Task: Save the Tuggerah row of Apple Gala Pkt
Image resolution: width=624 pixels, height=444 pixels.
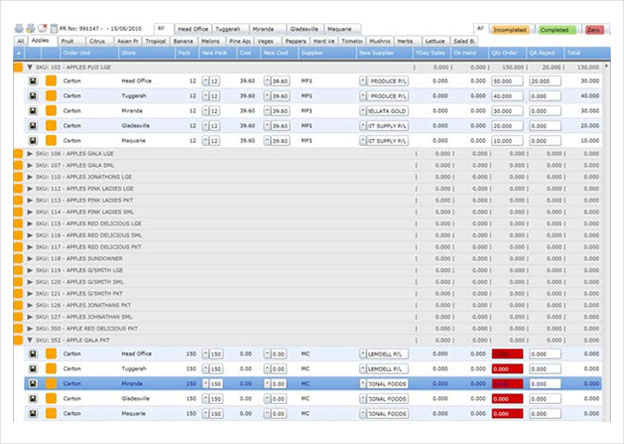Action: 33,369
